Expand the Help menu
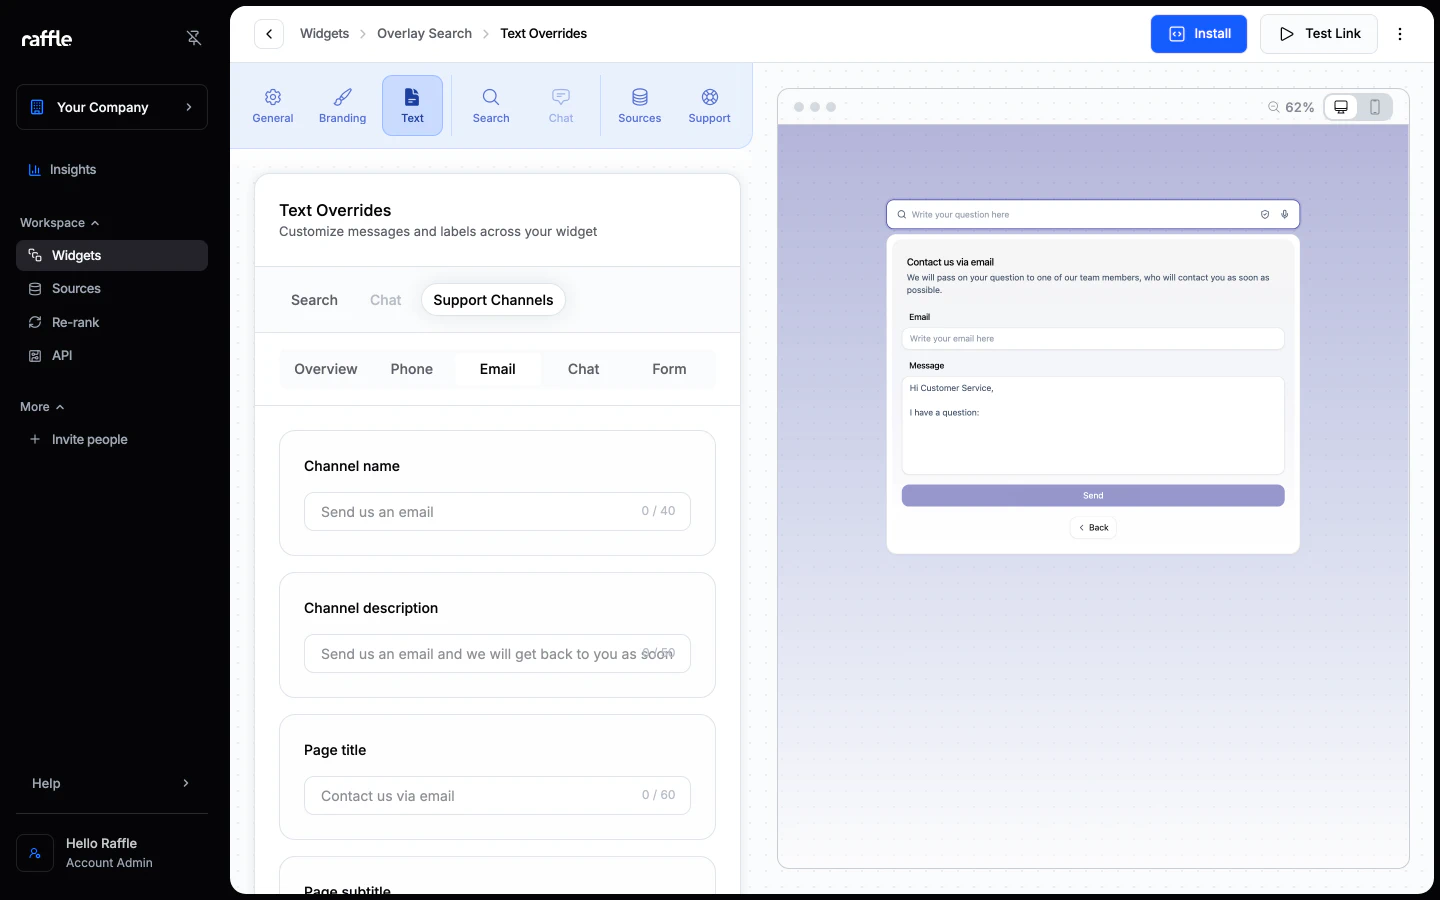The height and width of the screenshot is (900, 1440). (112, 784)
